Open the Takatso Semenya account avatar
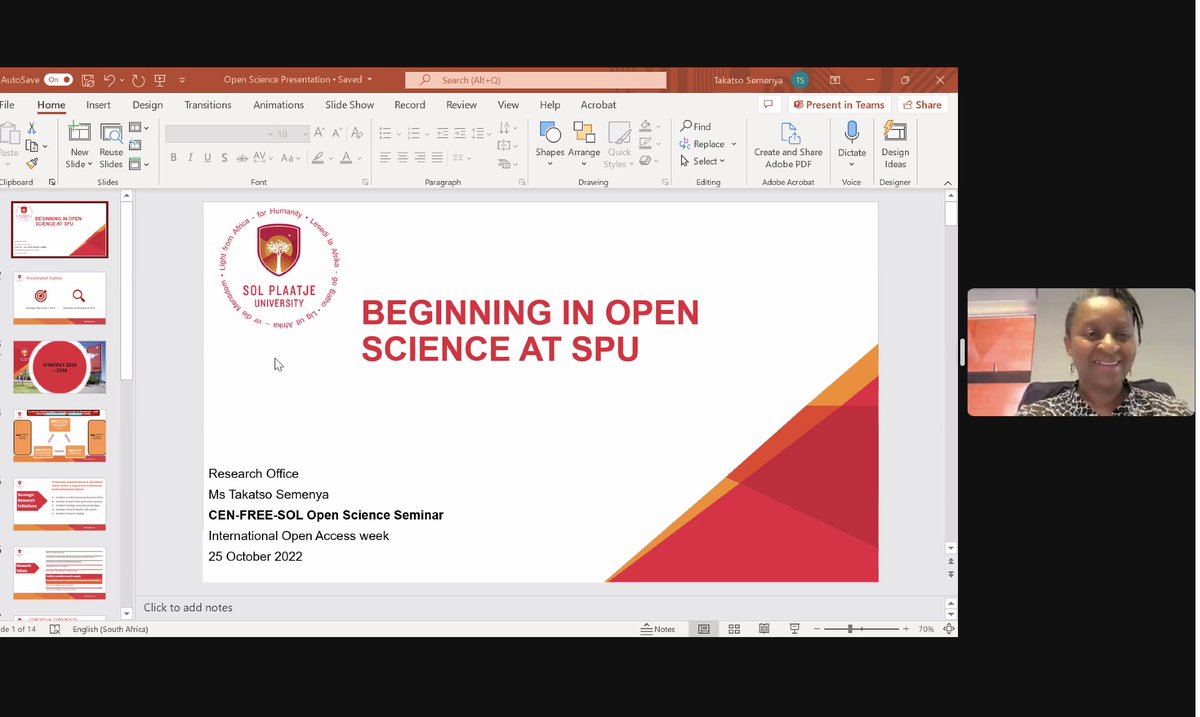The height and width of the screenshot is (717, 1200). pos(800,80)
